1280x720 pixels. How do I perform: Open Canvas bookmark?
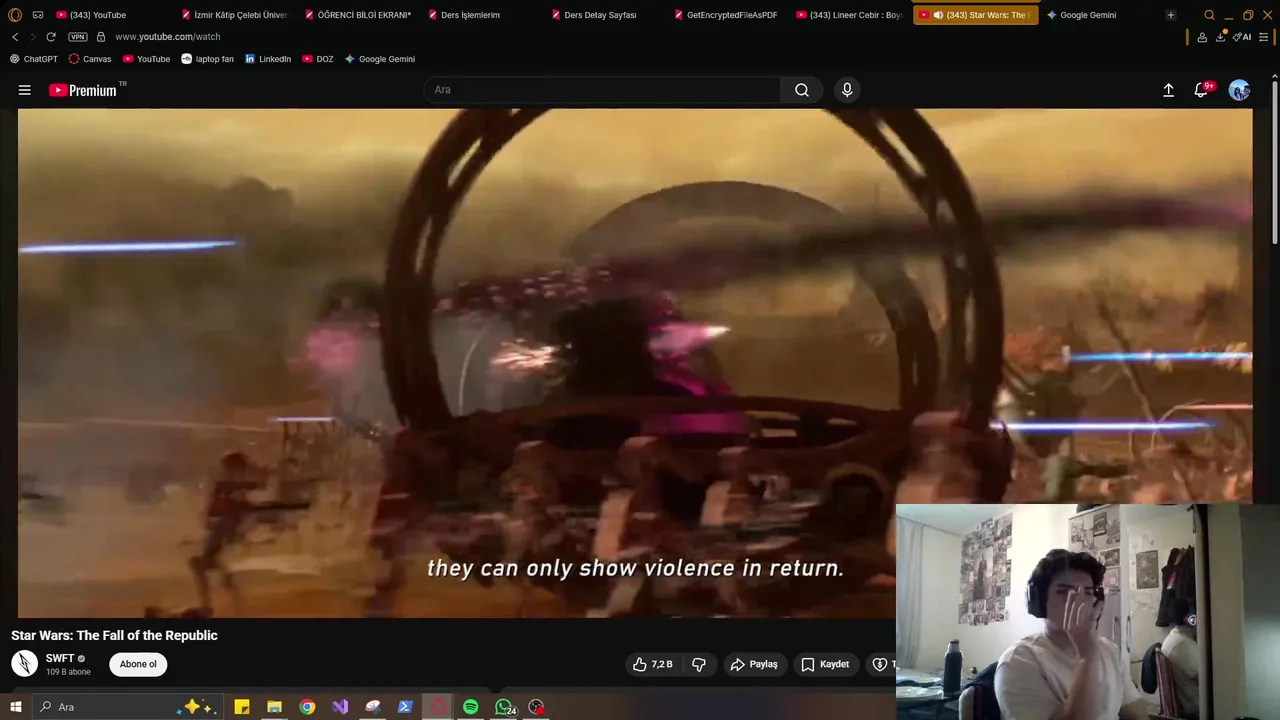point(90,59)
